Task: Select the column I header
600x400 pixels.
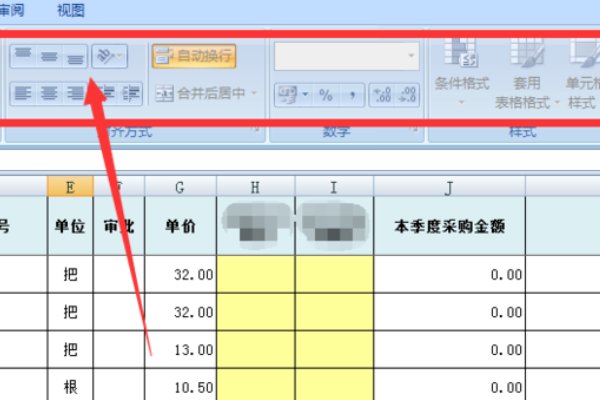Action: pos(334,187)
